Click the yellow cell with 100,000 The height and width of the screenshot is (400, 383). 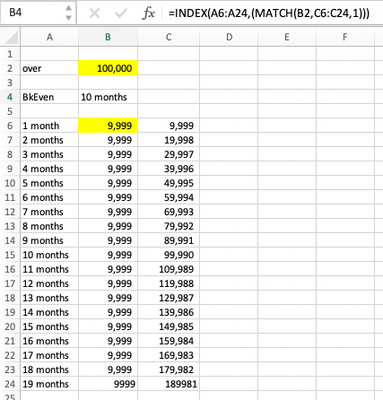[108, 68]
